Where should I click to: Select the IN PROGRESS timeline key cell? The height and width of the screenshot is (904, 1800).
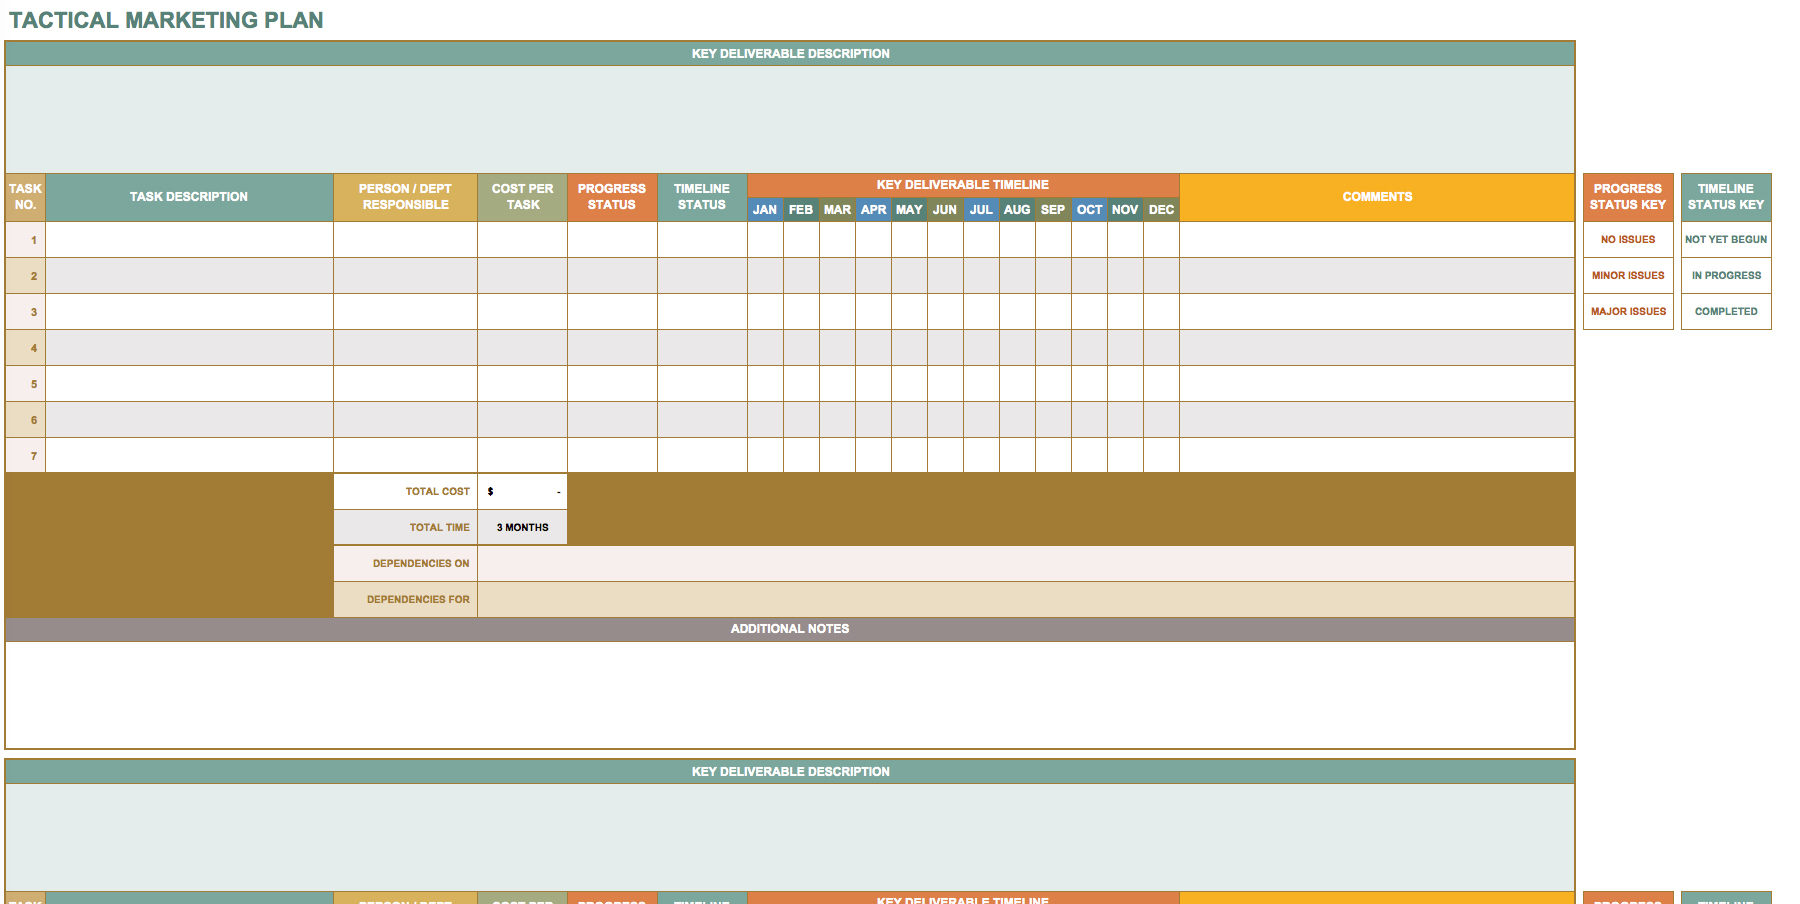pos(1725,276)
